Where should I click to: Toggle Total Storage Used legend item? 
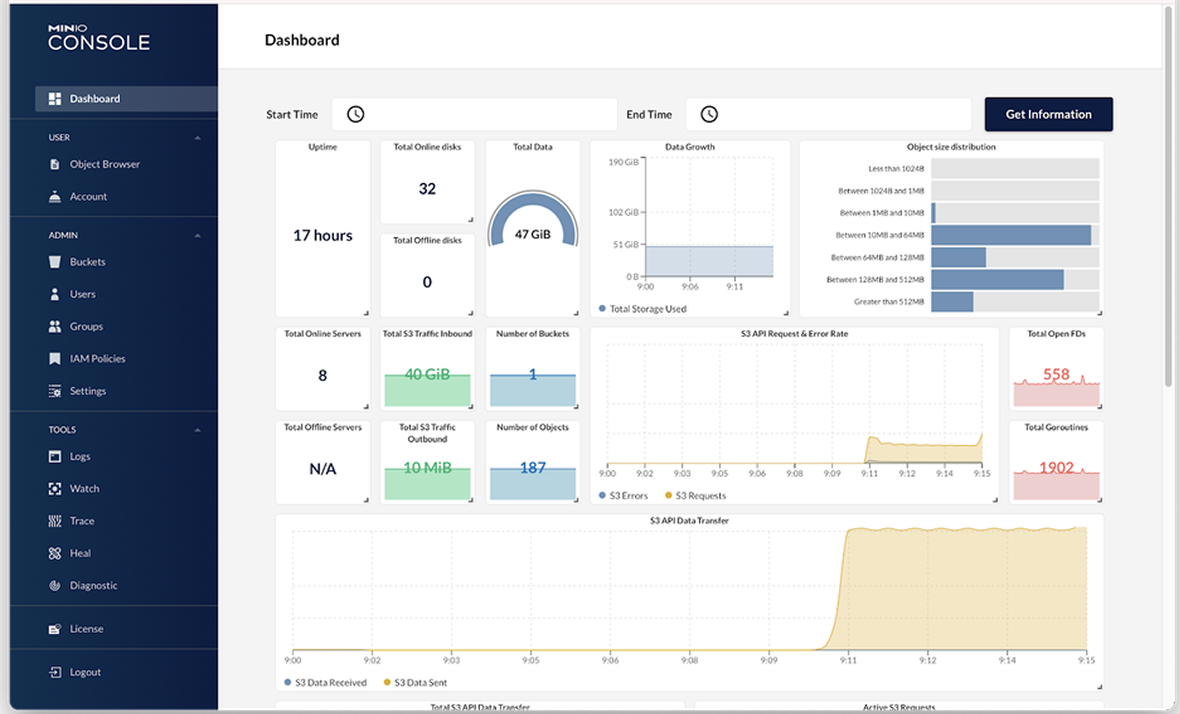pos(647,309)
